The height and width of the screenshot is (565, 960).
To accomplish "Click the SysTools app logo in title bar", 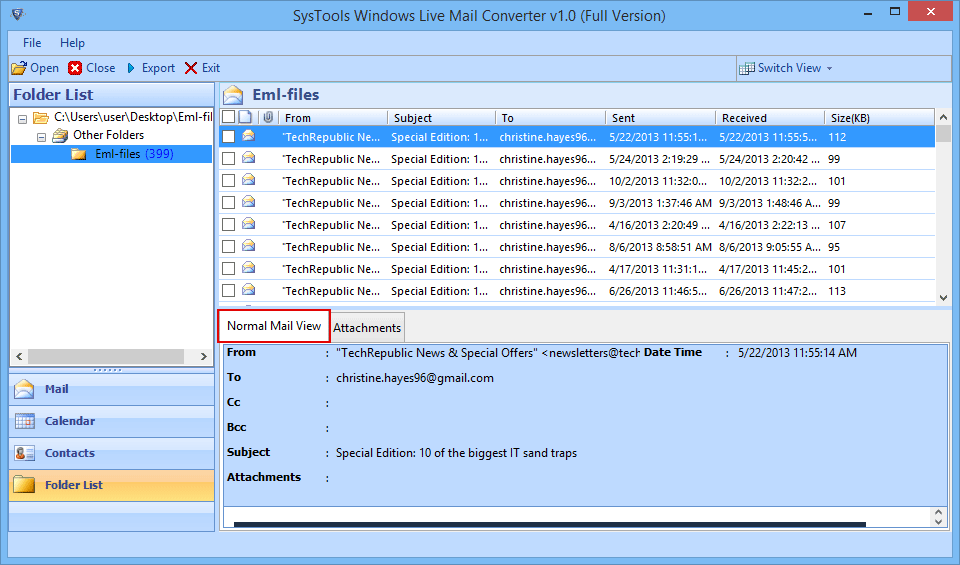I will coord(17,13).
